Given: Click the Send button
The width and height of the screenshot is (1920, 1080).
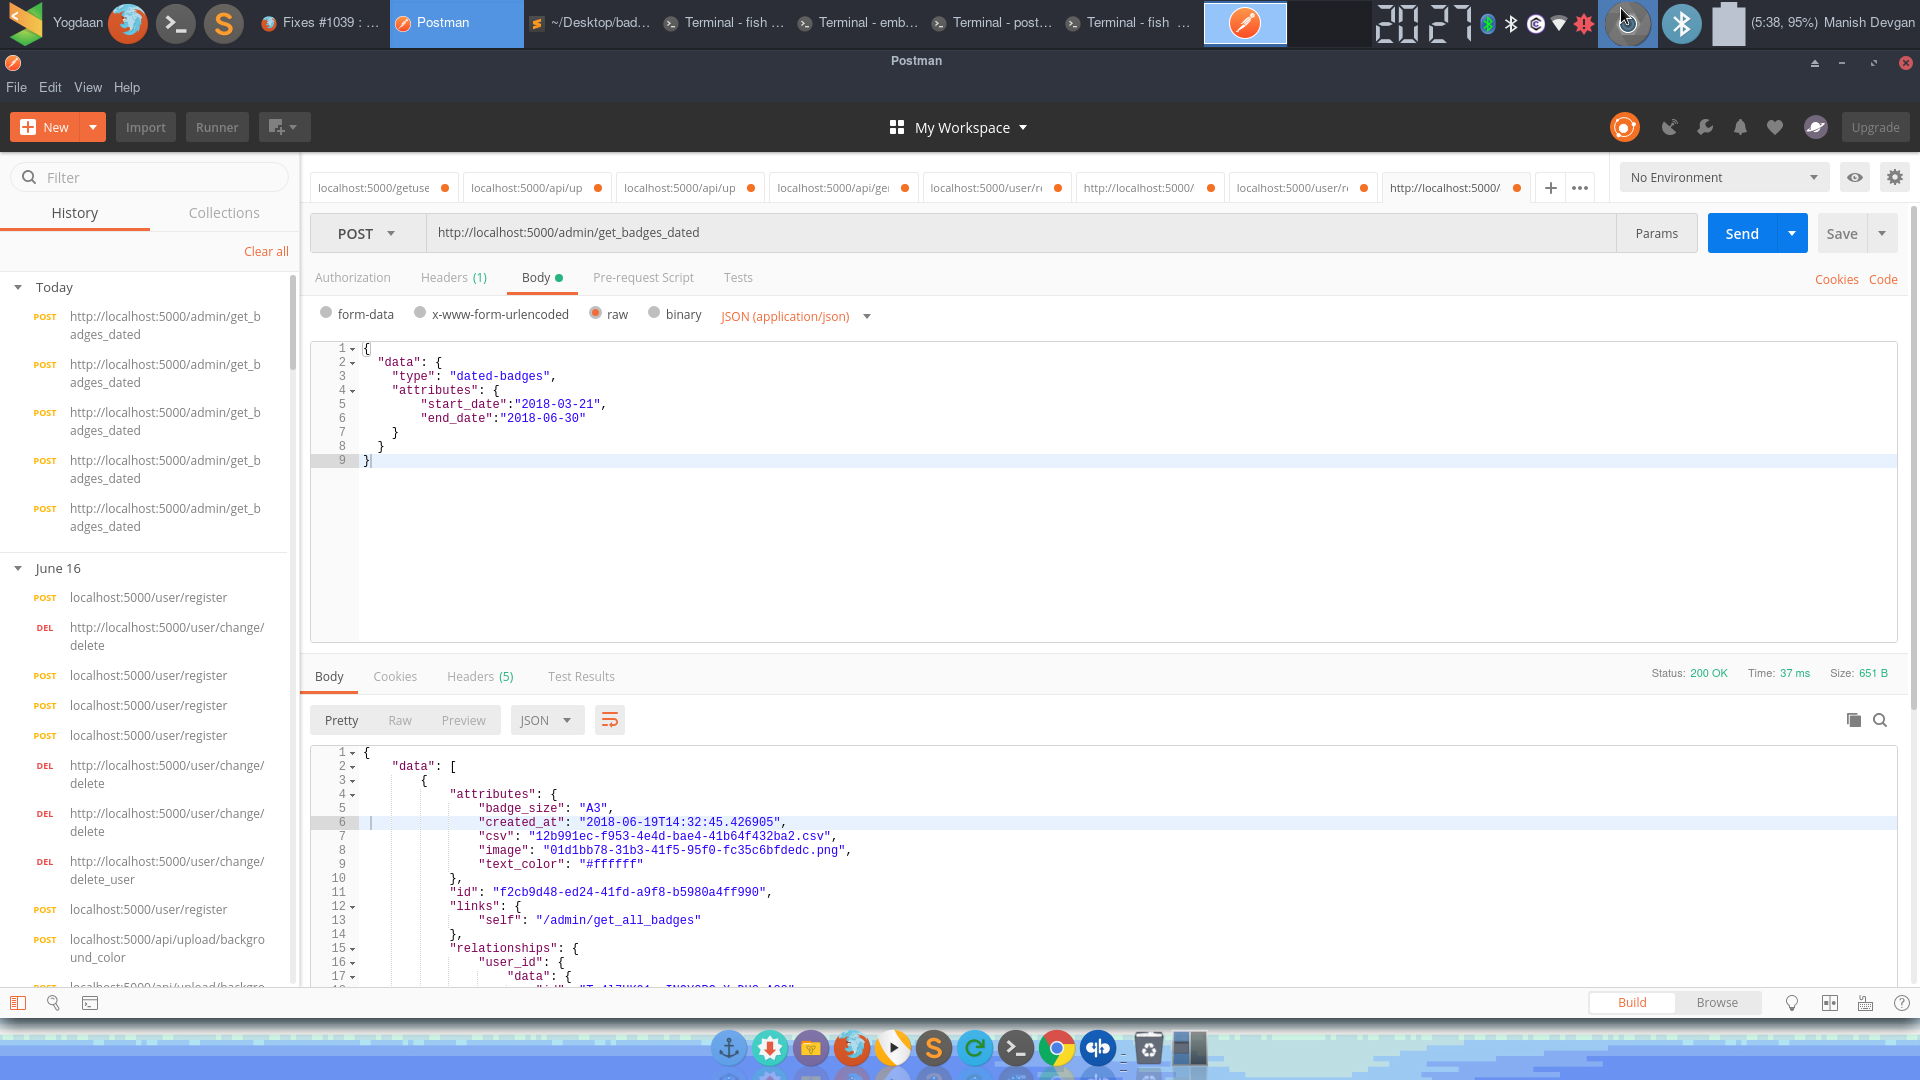Looking at the screenshot, I should click(x=1742, y=233).
